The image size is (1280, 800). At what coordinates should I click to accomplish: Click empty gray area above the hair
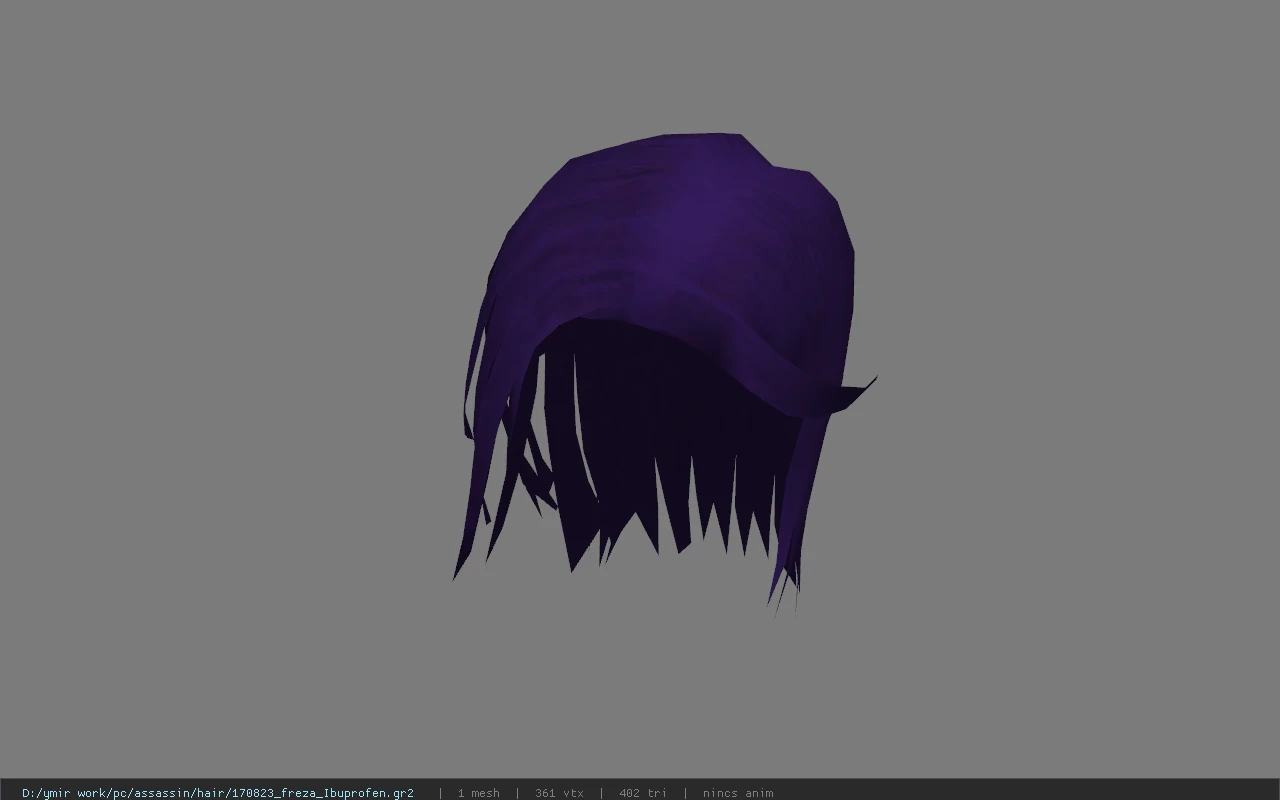[x=660, y=65]
